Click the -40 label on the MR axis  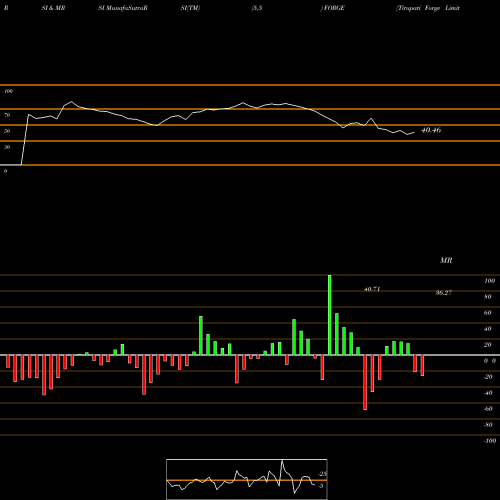488,393
